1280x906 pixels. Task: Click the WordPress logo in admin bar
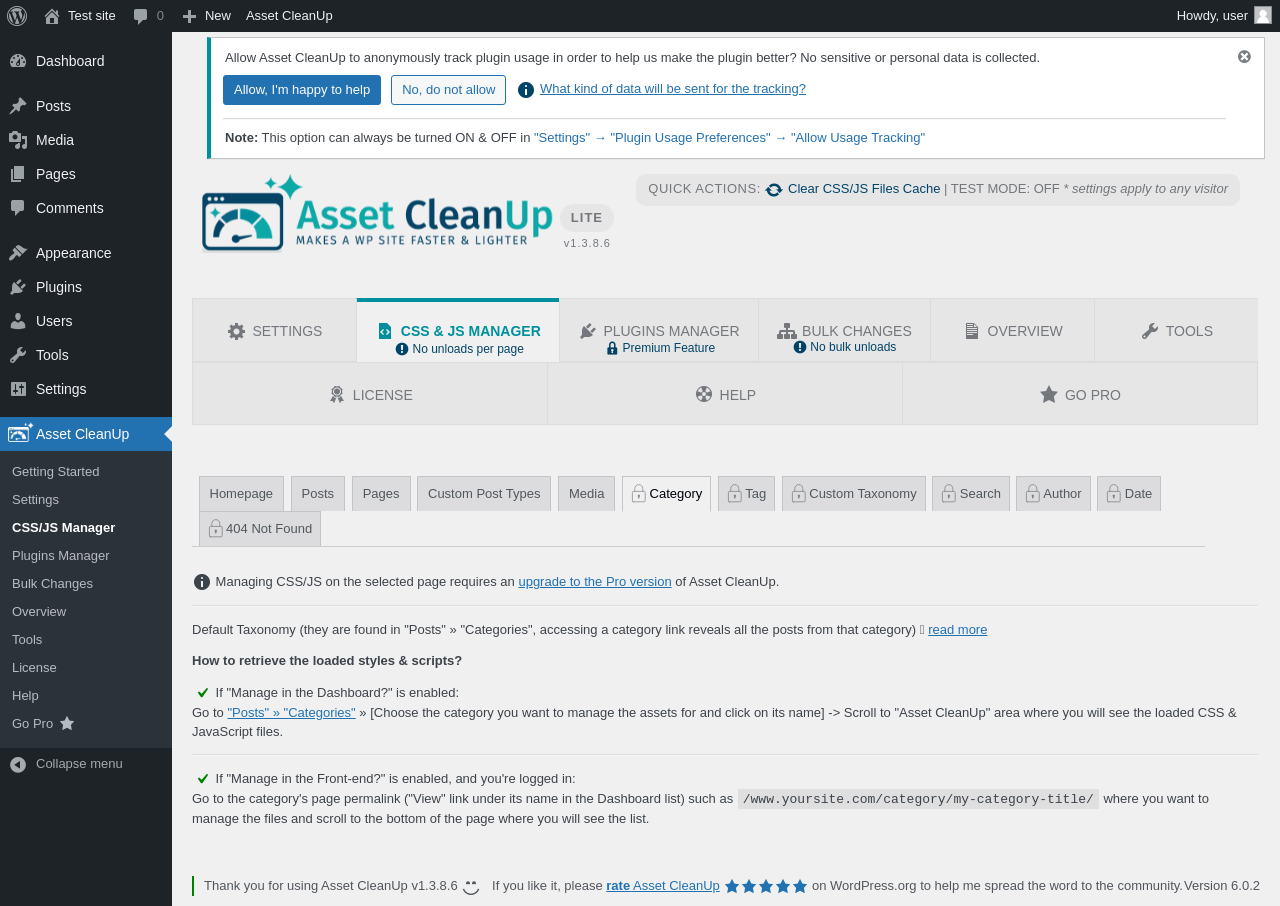17,16
